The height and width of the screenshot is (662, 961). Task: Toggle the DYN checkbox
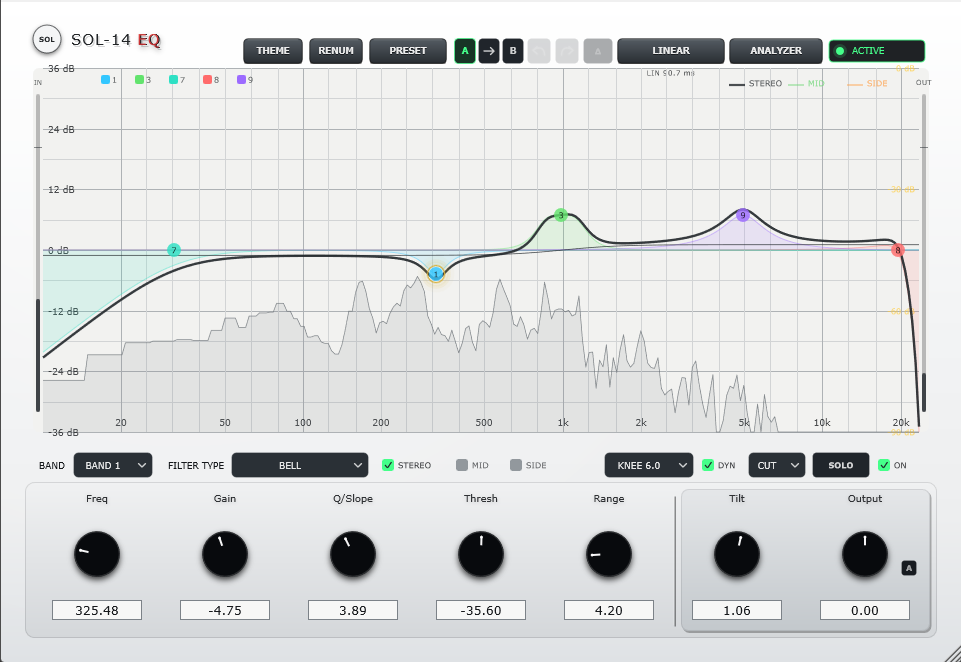click(708, 465)
